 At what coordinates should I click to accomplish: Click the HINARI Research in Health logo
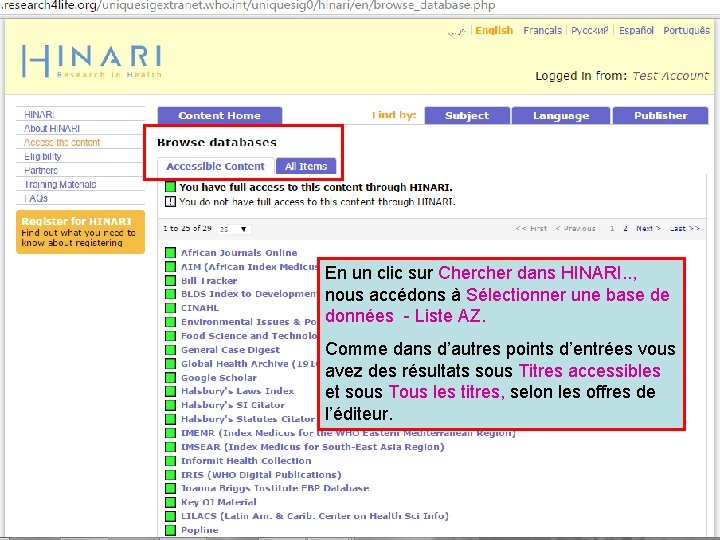point(91,61)
